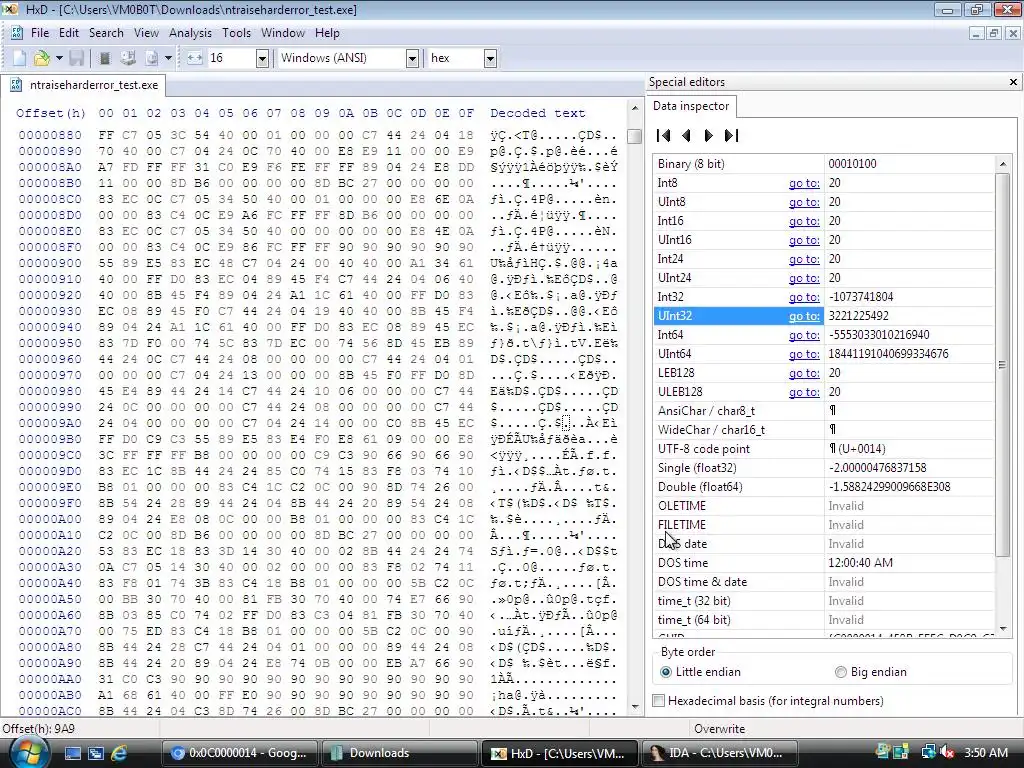This screenshot has width=1024, height=768.
Task: Click the tray icon left of the network icon
Action: click(901, 752)
